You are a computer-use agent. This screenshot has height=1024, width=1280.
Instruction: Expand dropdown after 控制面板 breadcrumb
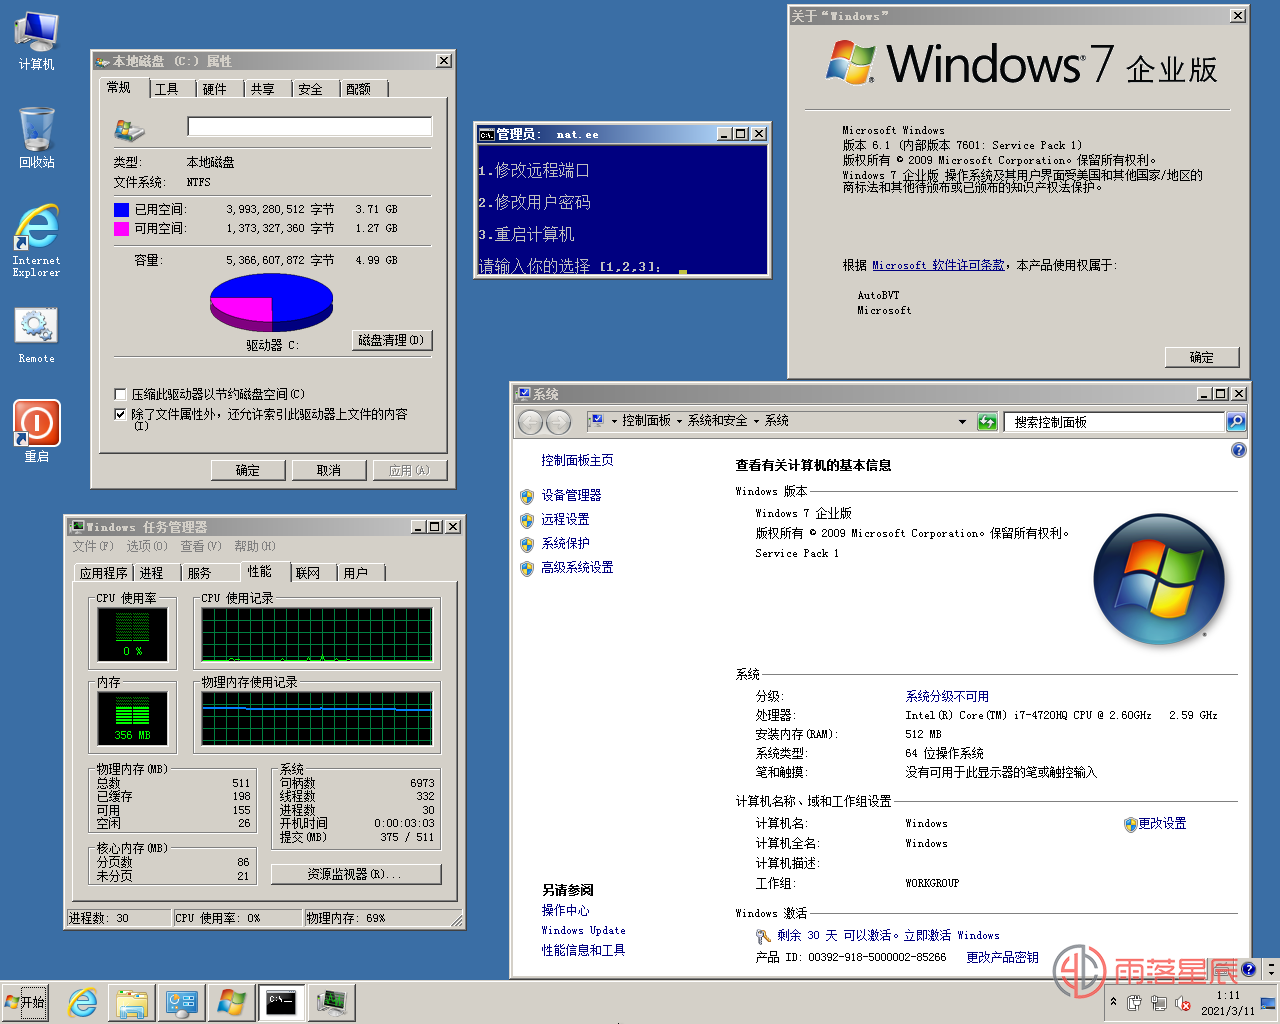[679, 421]
